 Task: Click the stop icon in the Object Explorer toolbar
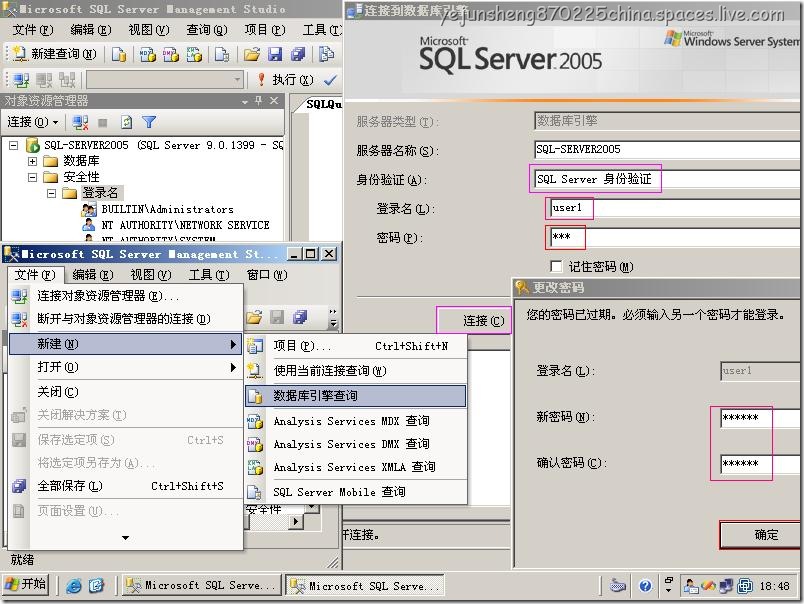(x=103, y=123)
